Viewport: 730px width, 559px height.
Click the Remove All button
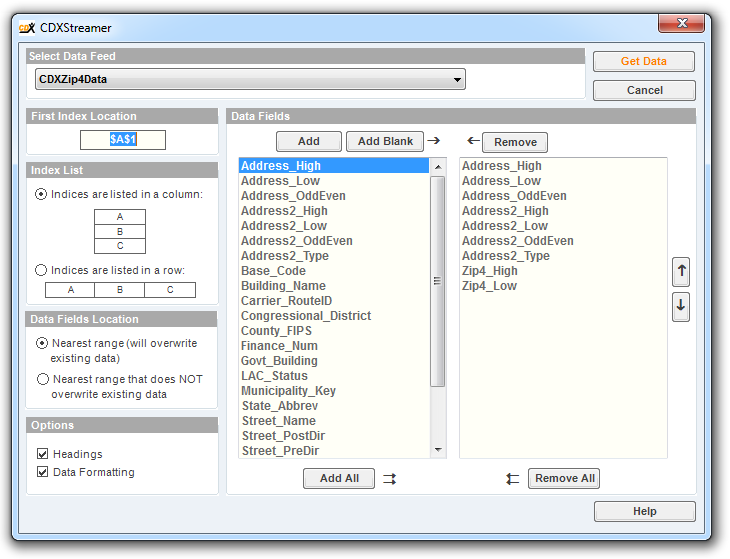564,478
